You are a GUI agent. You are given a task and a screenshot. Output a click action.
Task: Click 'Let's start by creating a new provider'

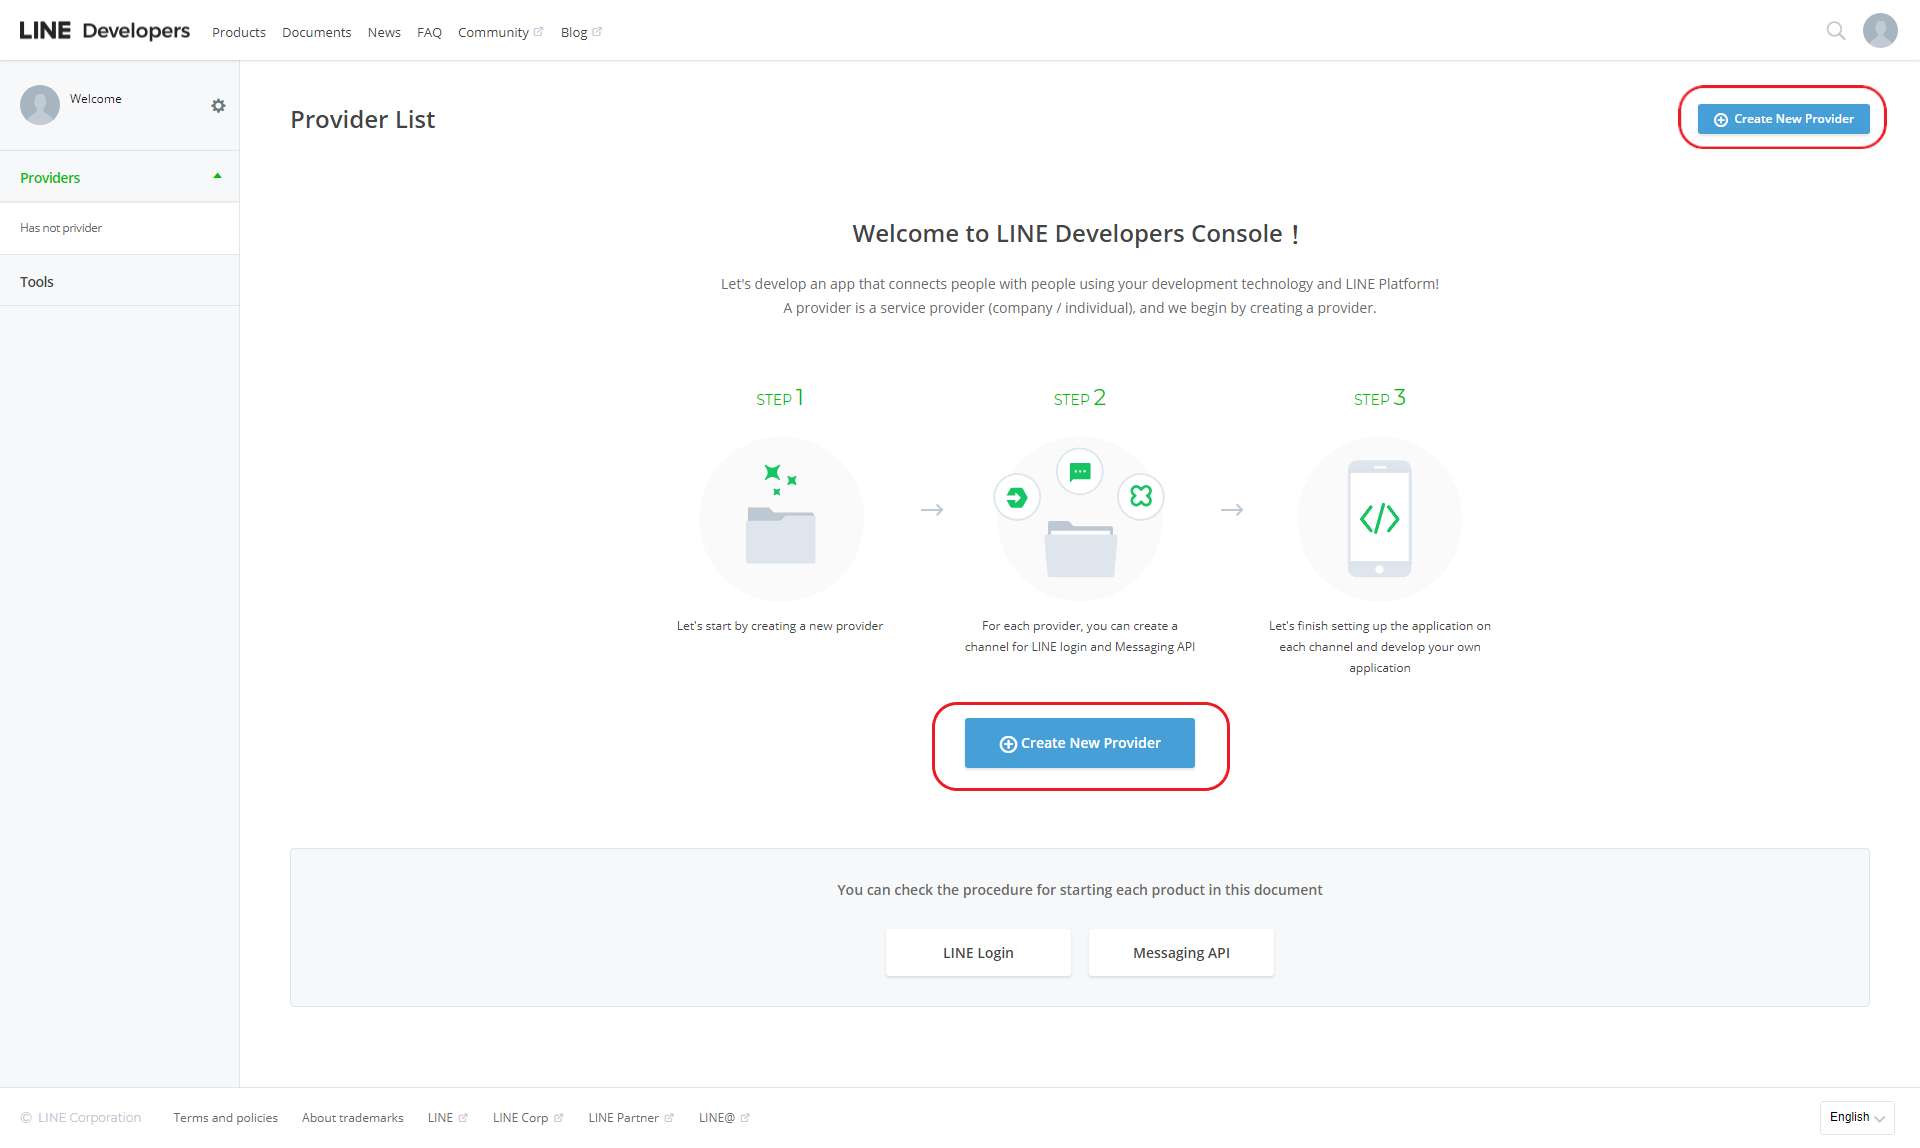coord(780,626)
